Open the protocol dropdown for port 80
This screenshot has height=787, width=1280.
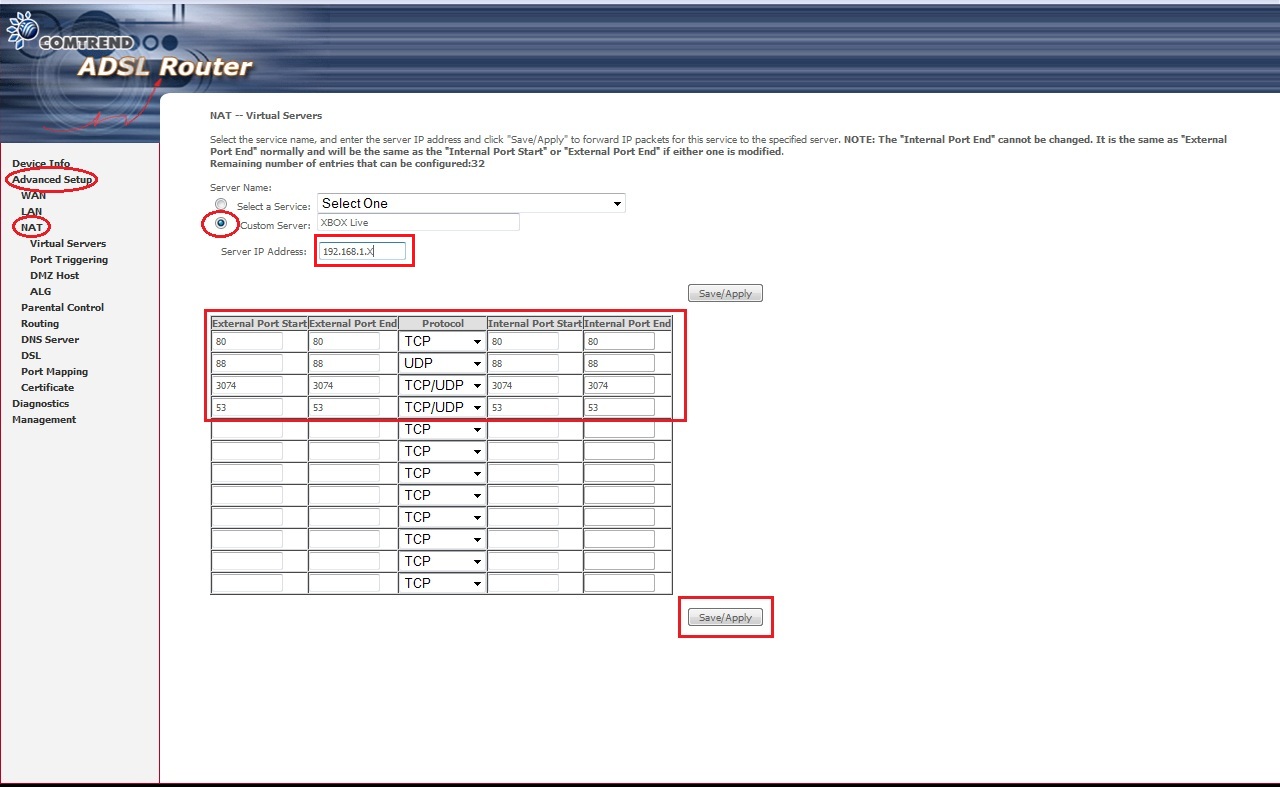coord(443,341)
